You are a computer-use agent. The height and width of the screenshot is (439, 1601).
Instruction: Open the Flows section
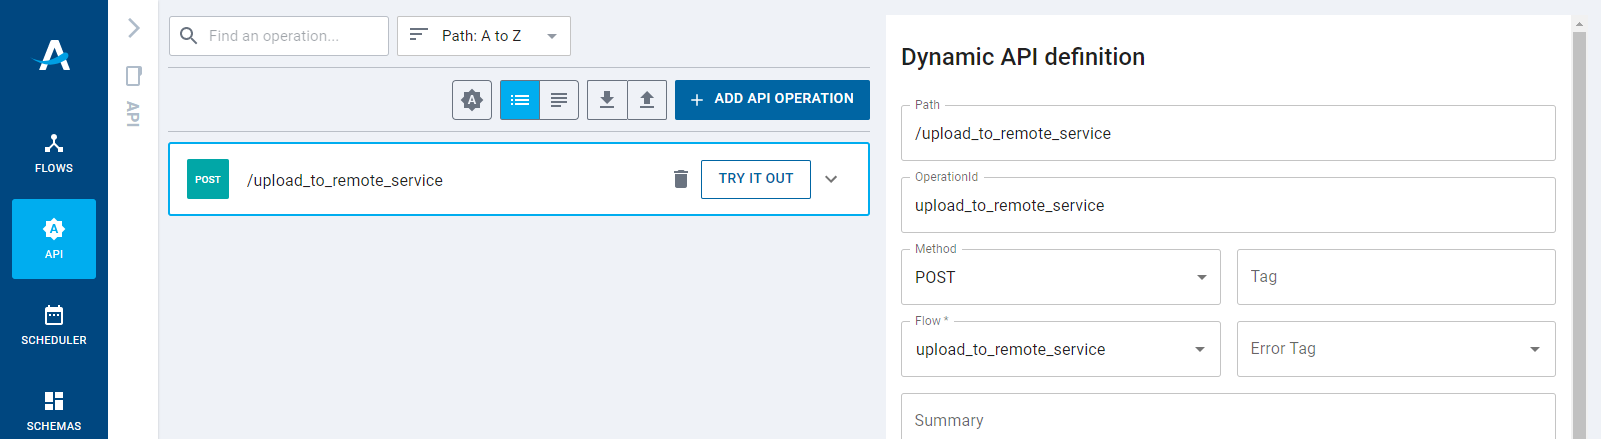click(54, 153)
